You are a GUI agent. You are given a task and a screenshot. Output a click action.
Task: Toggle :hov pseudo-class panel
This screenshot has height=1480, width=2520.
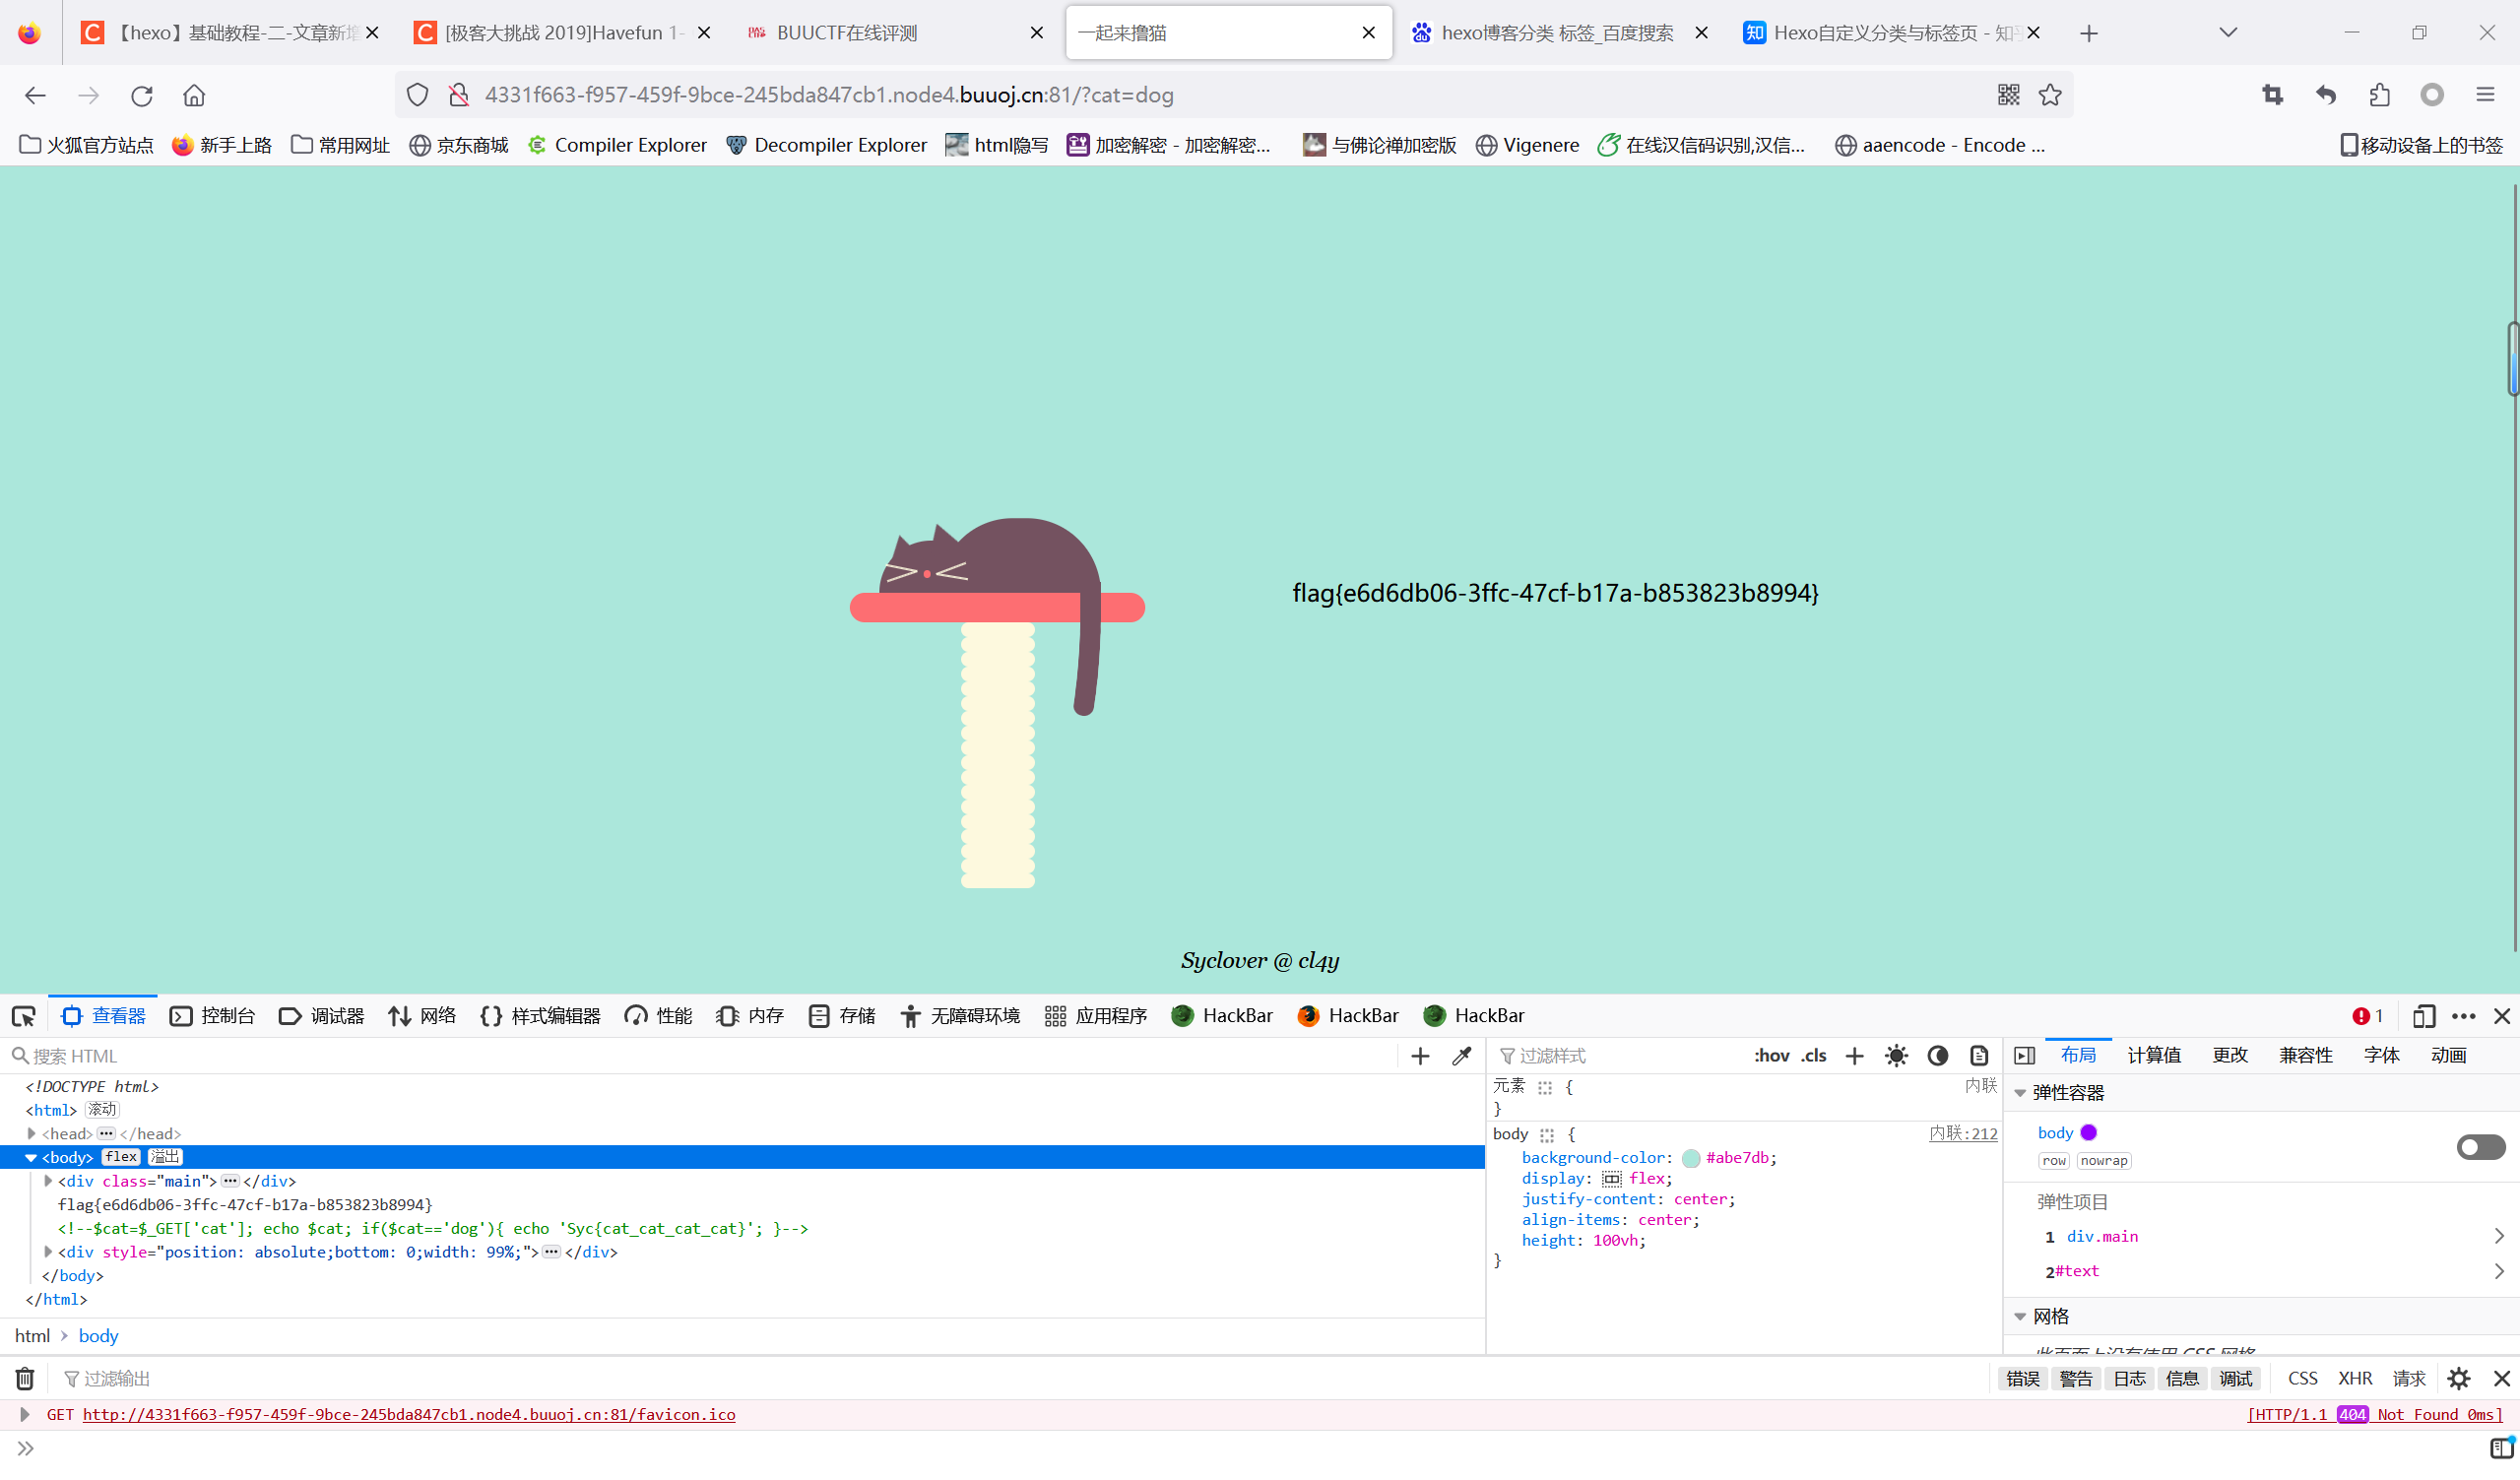tap(1771, 1056)
